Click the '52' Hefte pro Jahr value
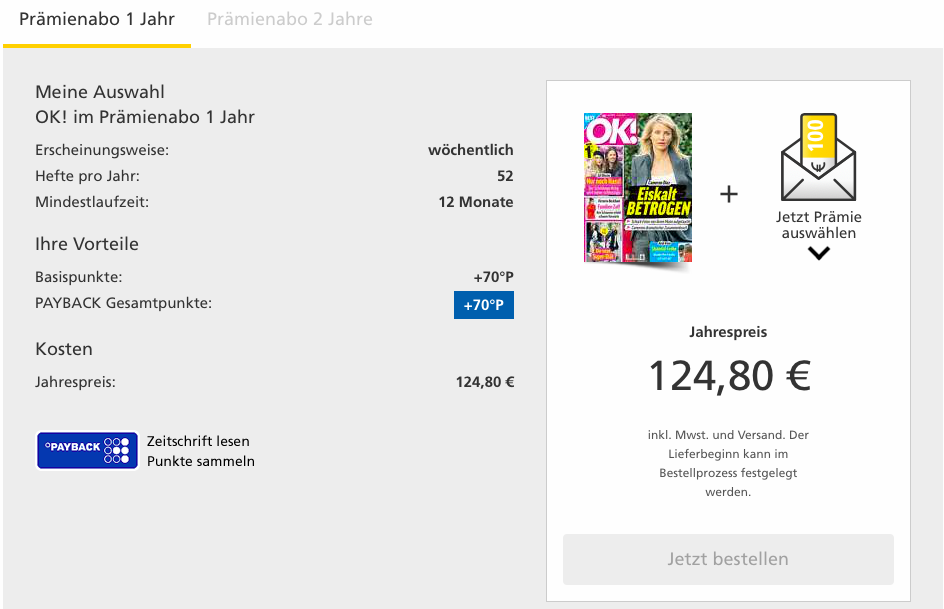This screenshot has height=609, width=944. point(504,176)
